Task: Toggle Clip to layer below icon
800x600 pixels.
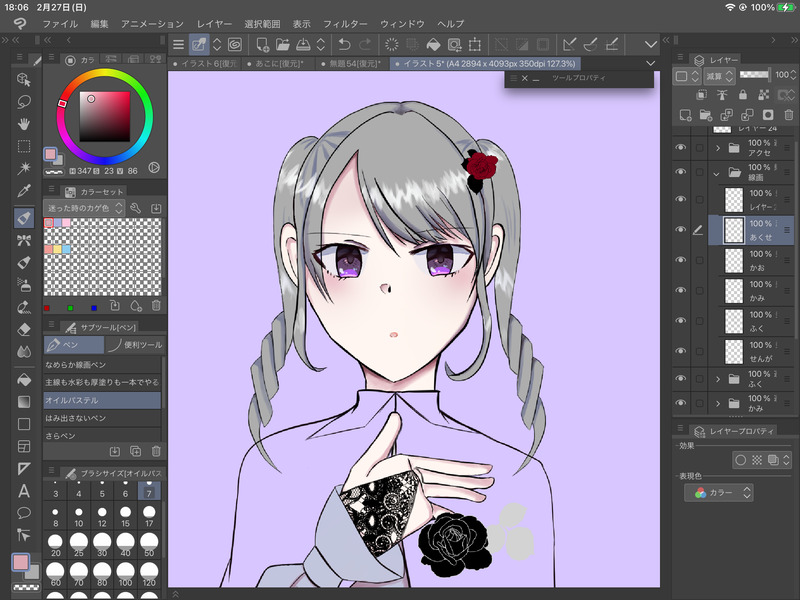Action: pos(702,95)
